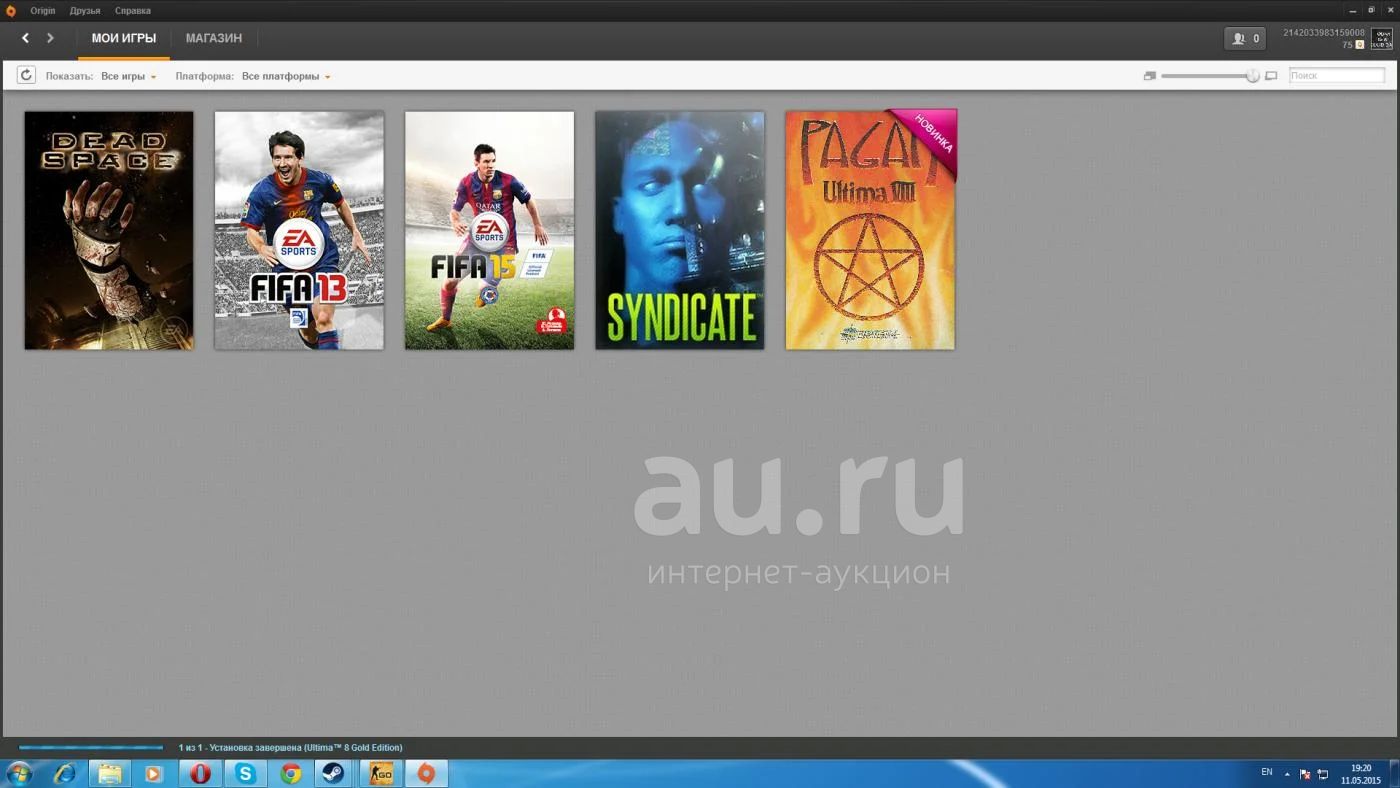1400x788 pixels.
Task: Switch to the МАГАЗИН tab
Action: point(214,38)
